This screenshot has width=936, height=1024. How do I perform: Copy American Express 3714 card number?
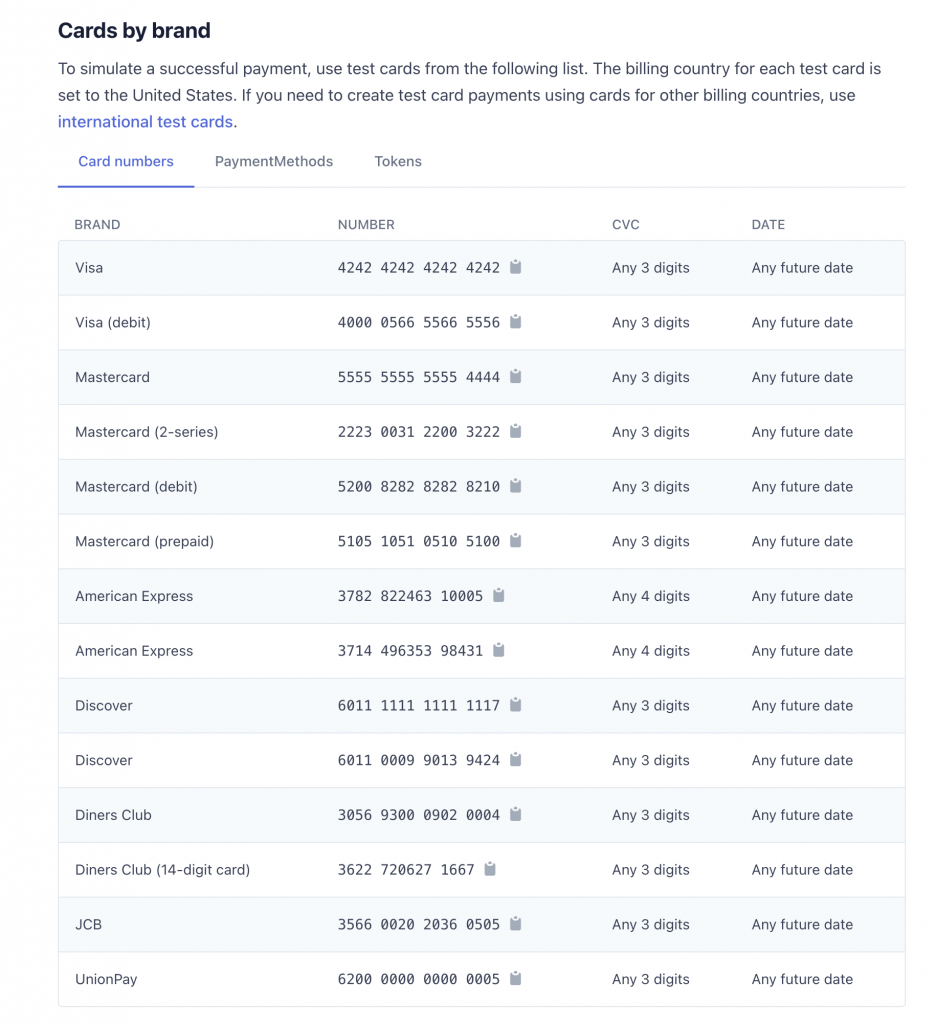click(x=498, y=650)
